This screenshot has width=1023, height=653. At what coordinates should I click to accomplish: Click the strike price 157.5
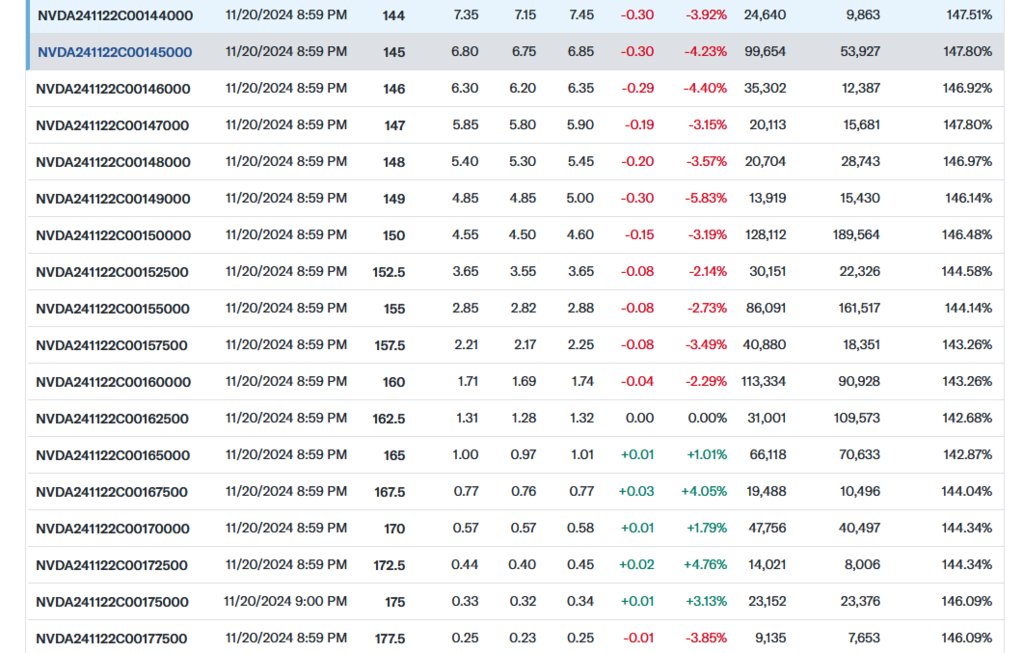(x=389, y=345)
